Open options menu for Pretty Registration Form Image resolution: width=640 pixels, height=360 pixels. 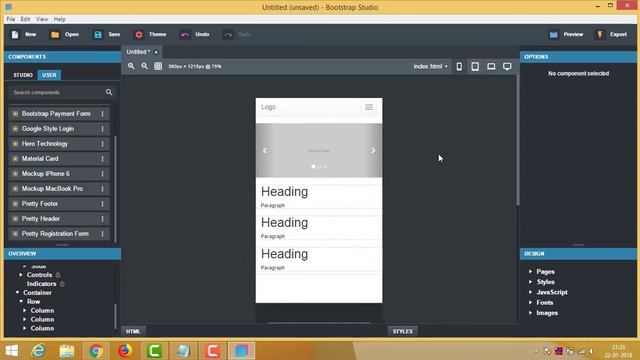[102, 234]
